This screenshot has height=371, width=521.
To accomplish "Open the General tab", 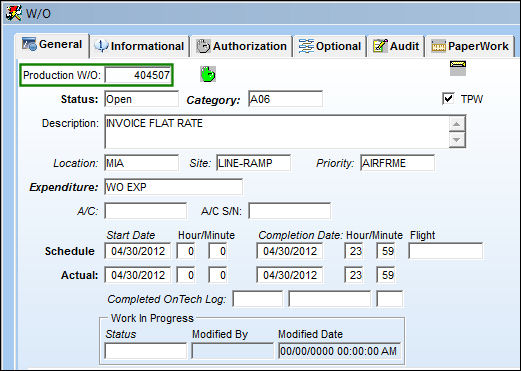I will pos(52,45).
